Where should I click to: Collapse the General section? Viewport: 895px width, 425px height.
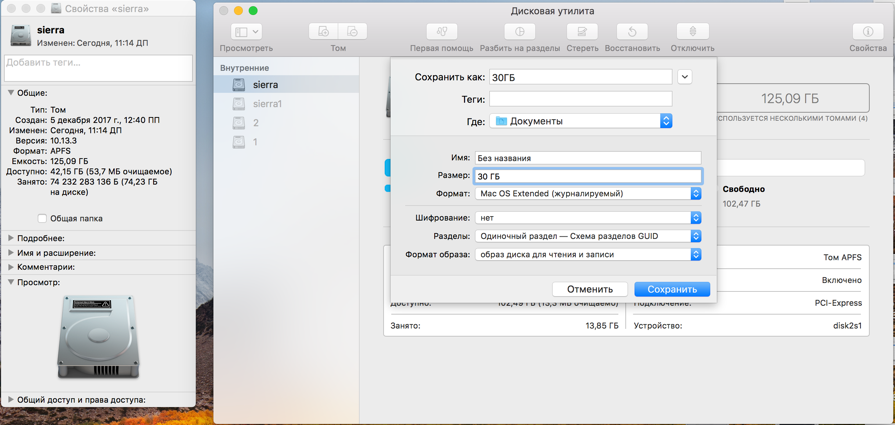11,92
